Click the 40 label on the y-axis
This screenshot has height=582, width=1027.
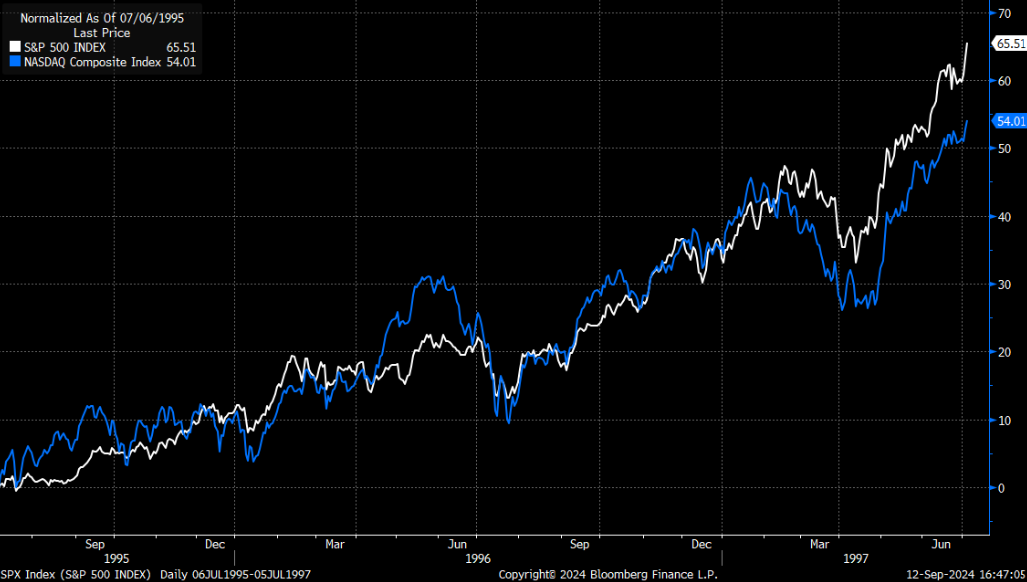pos(1005,217)
